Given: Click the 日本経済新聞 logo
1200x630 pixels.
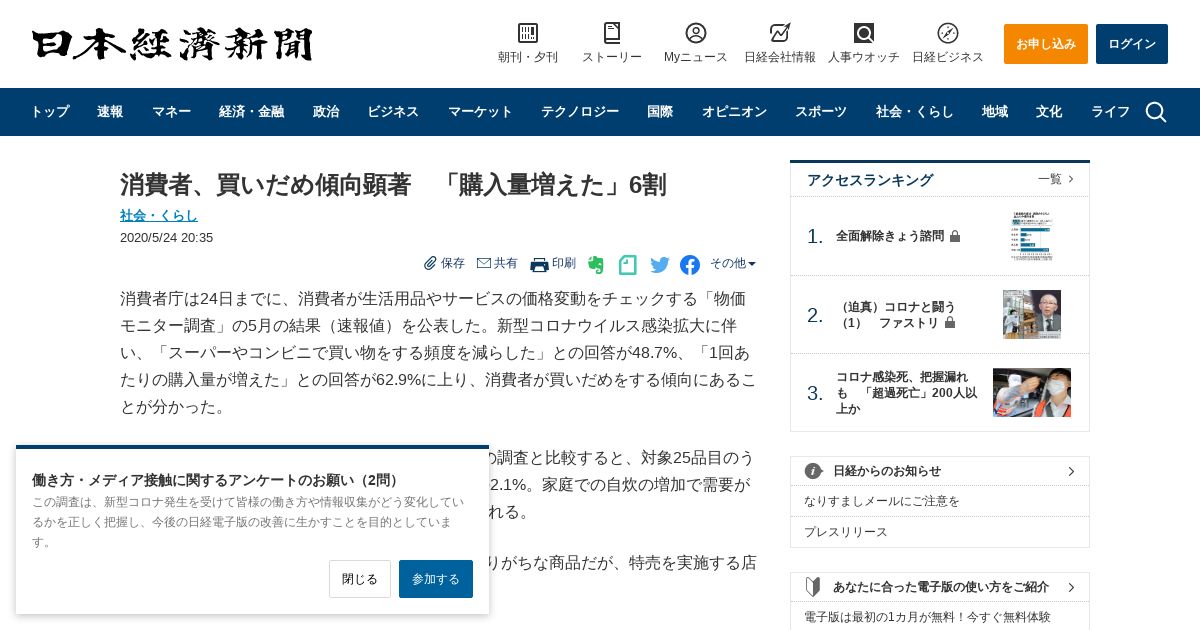Looking at the screenshot, I should [x=172, y=44].
